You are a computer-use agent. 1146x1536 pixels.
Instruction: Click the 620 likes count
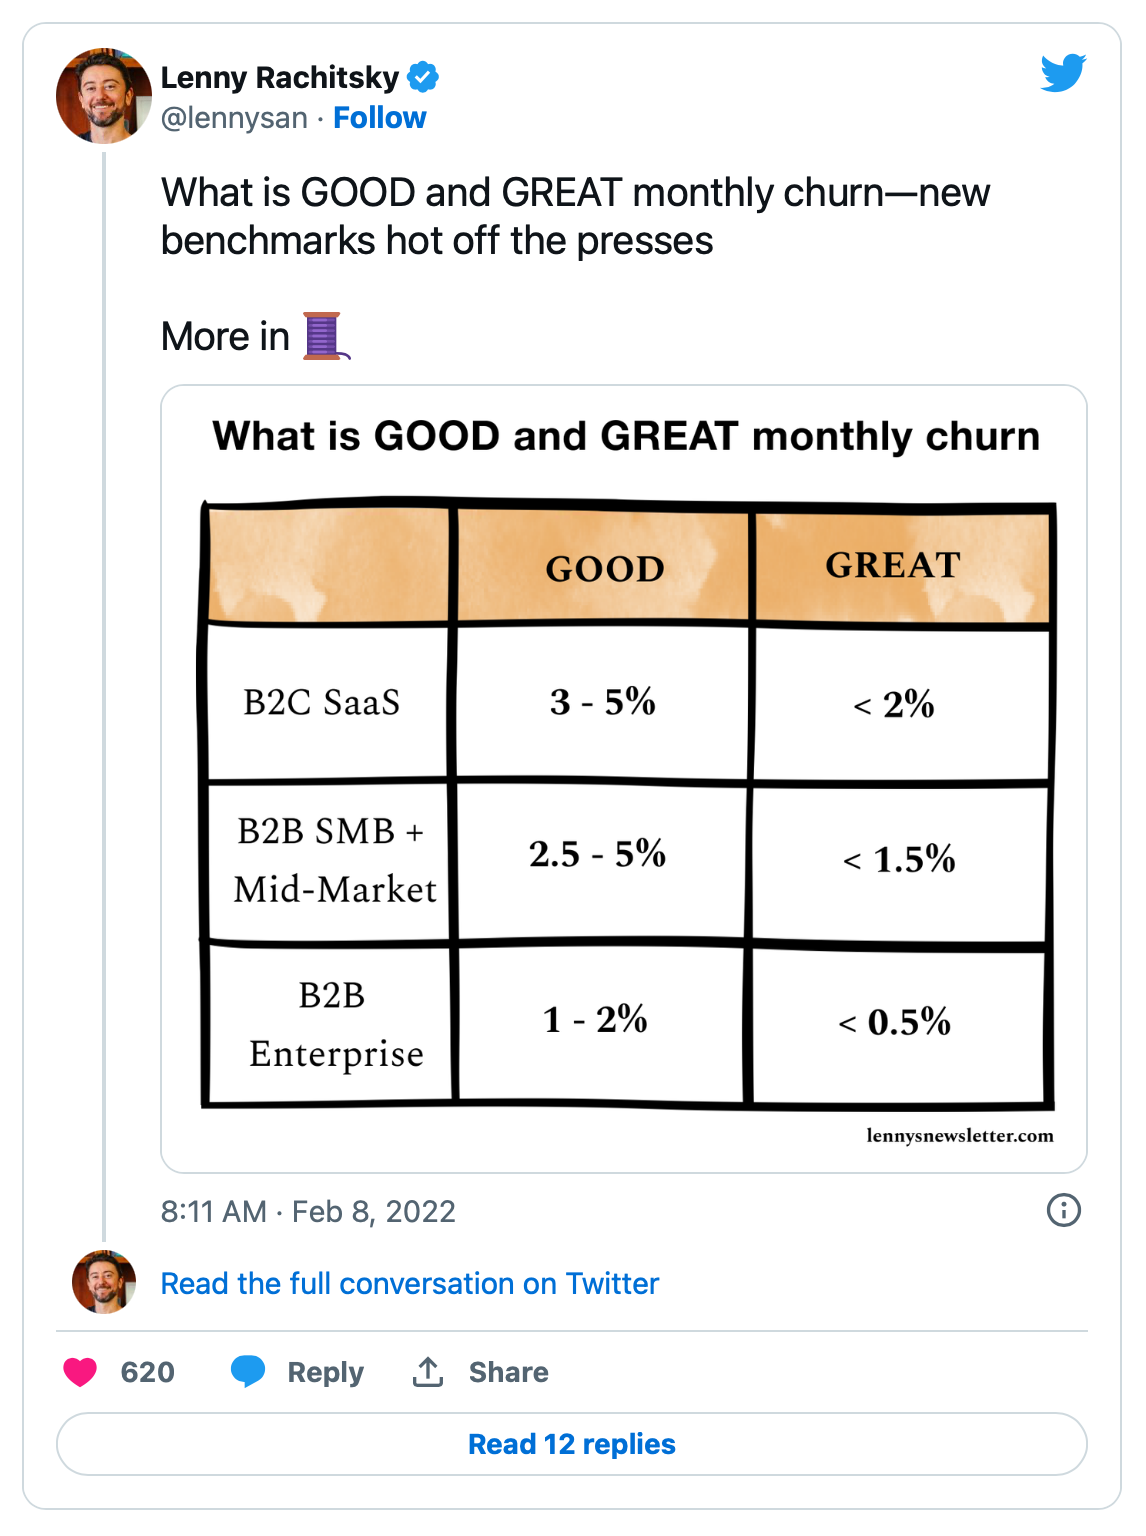tap(147, 1372)
